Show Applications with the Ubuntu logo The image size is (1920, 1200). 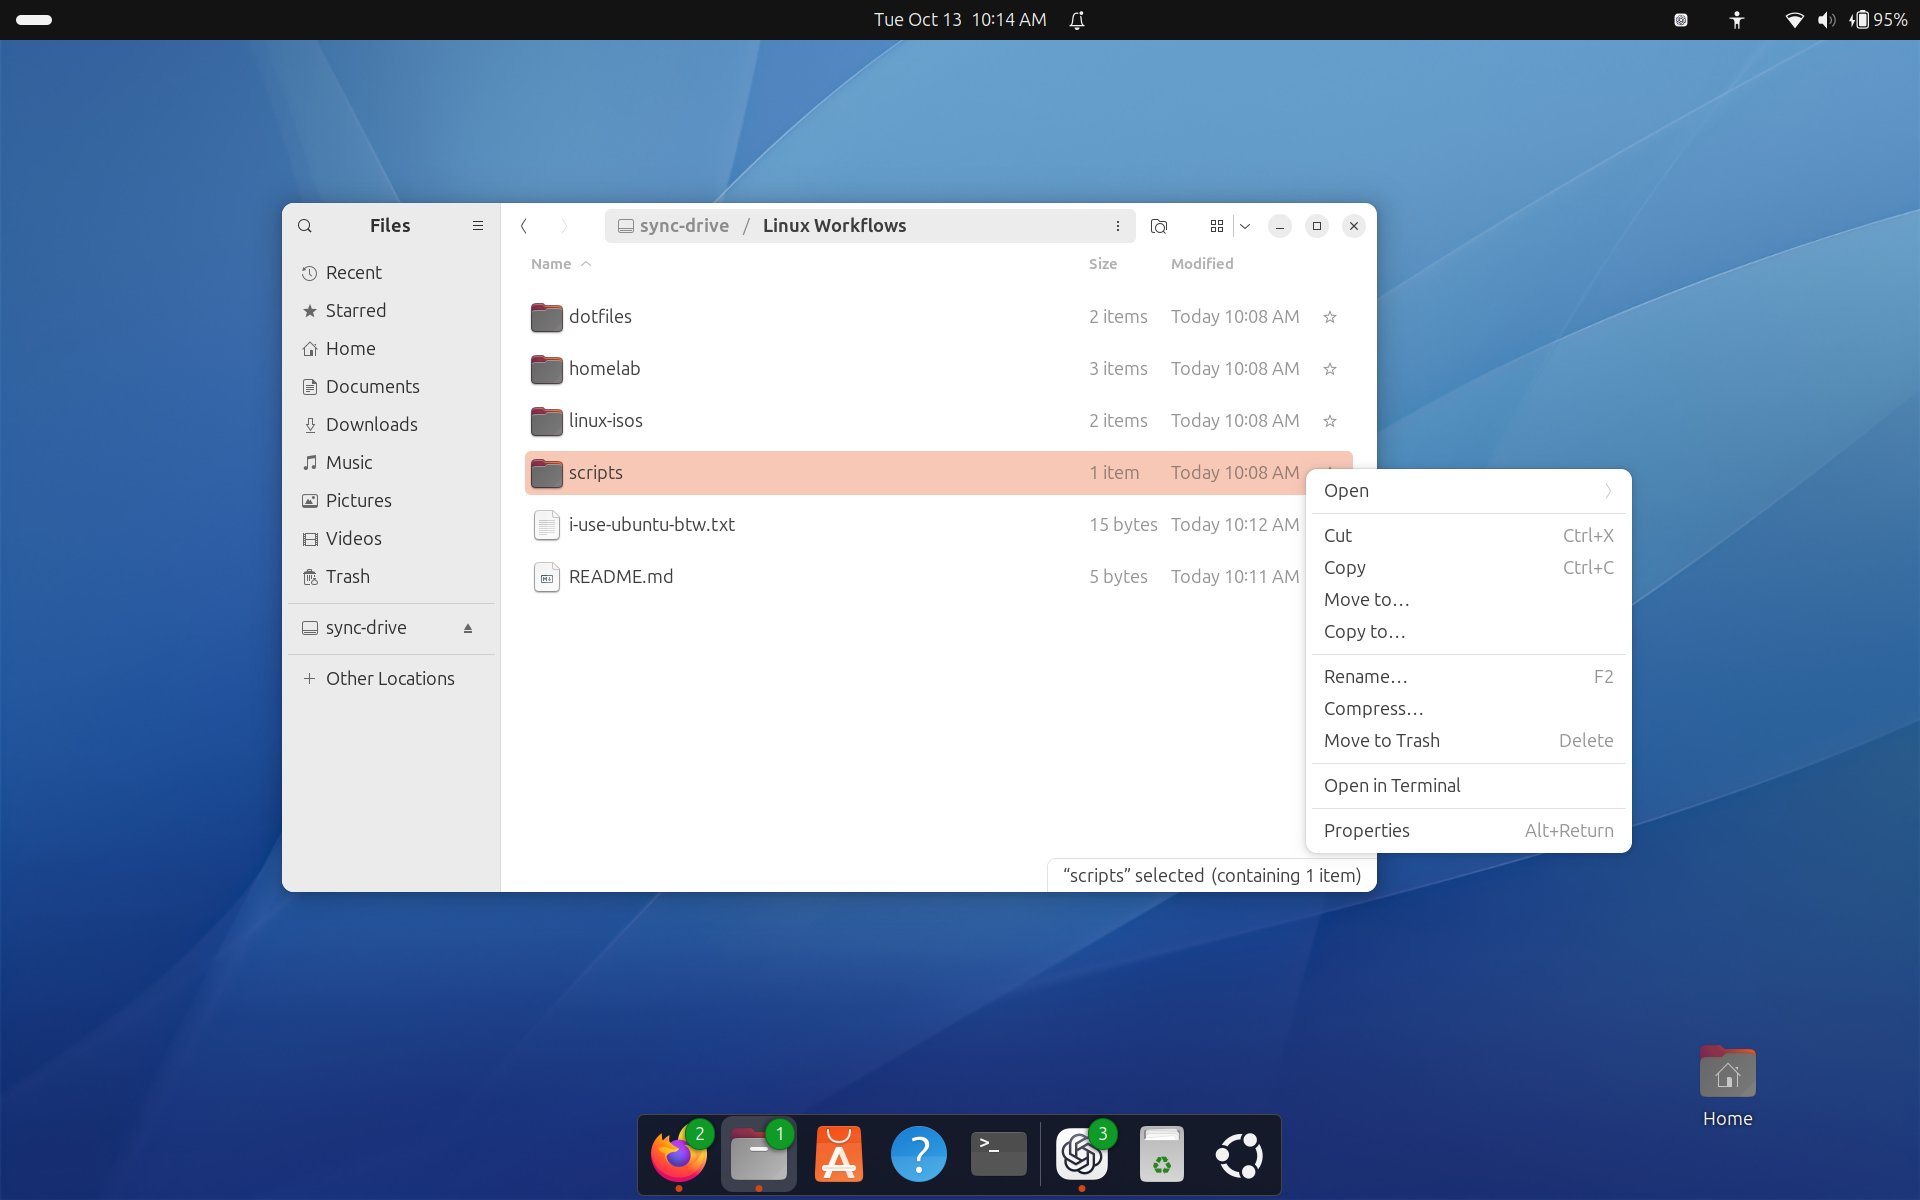click(x=1240, y=1155)
